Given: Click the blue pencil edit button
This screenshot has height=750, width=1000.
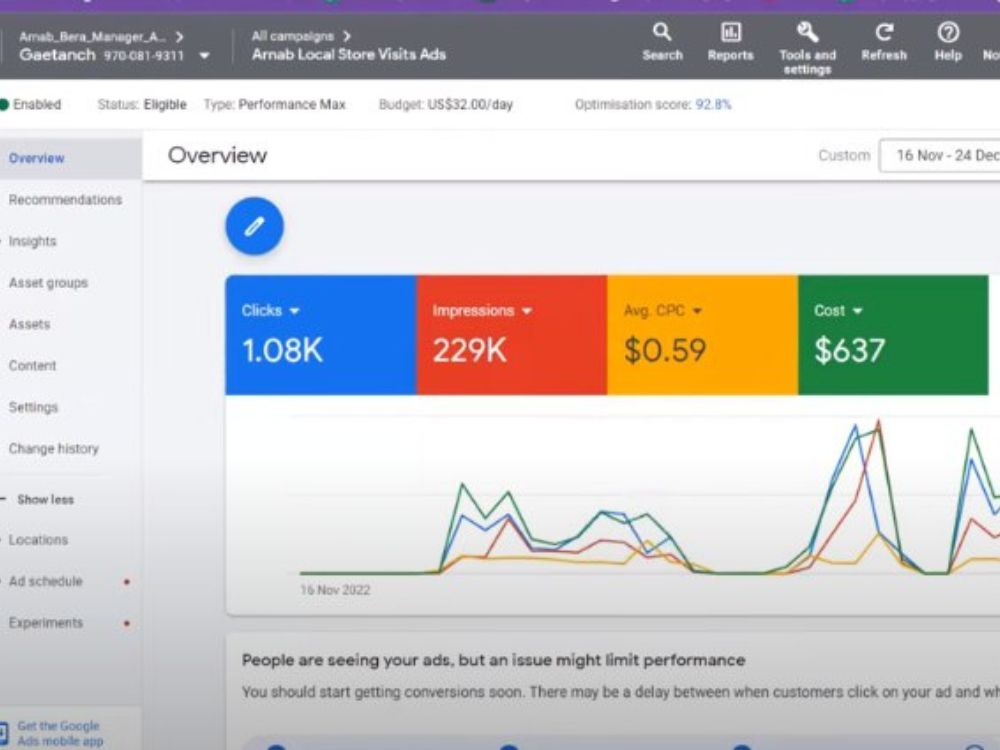Looking at the screenshot, I should (254, 226).
